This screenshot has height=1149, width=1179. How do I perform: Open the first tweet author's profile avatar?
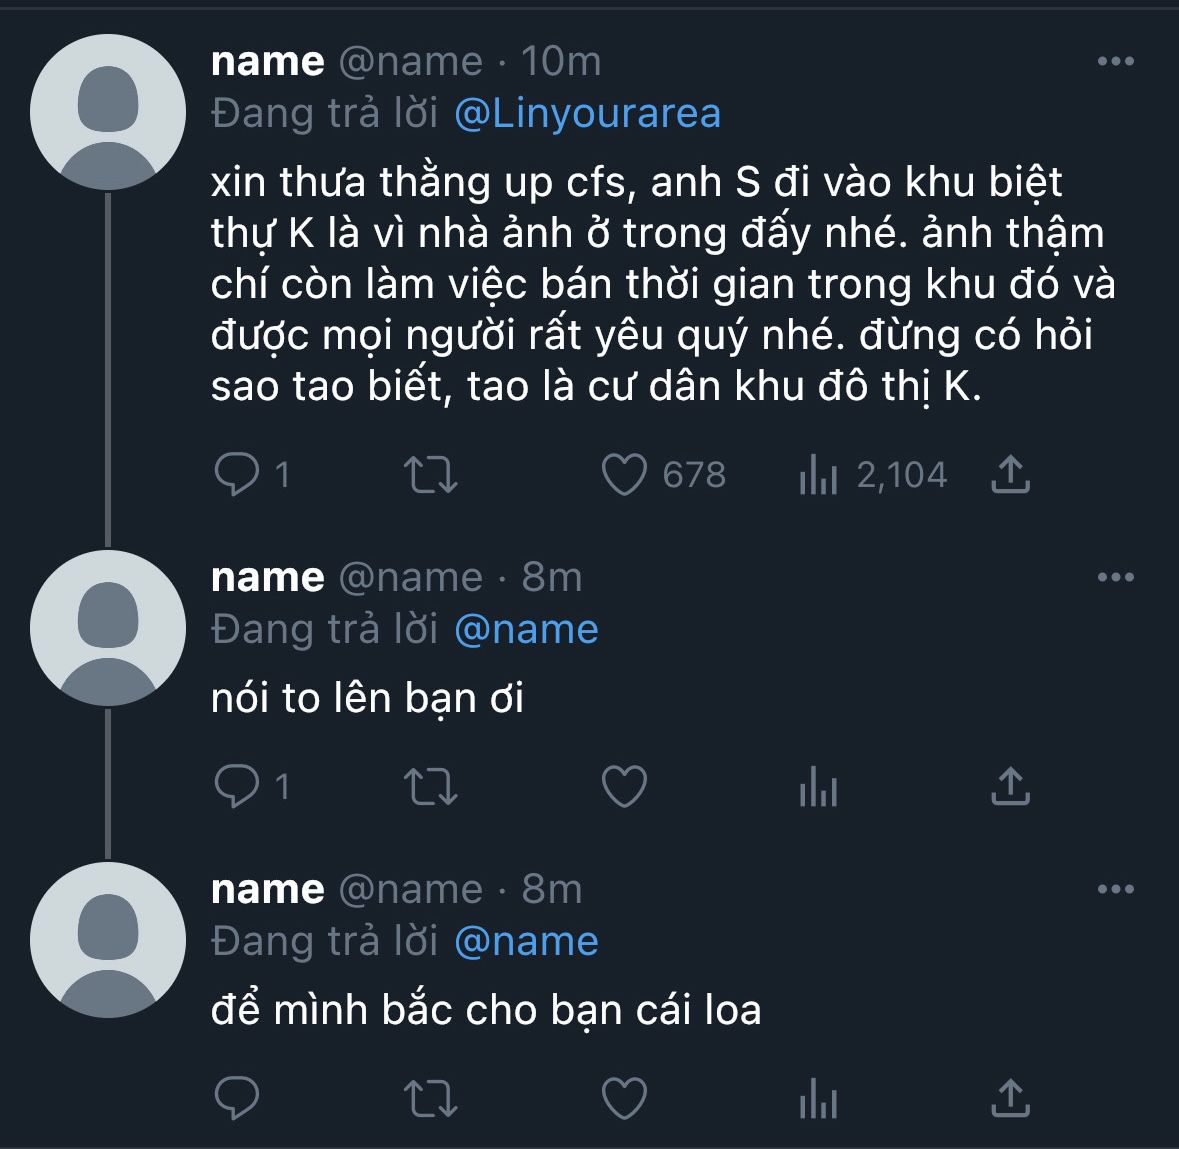108,112
